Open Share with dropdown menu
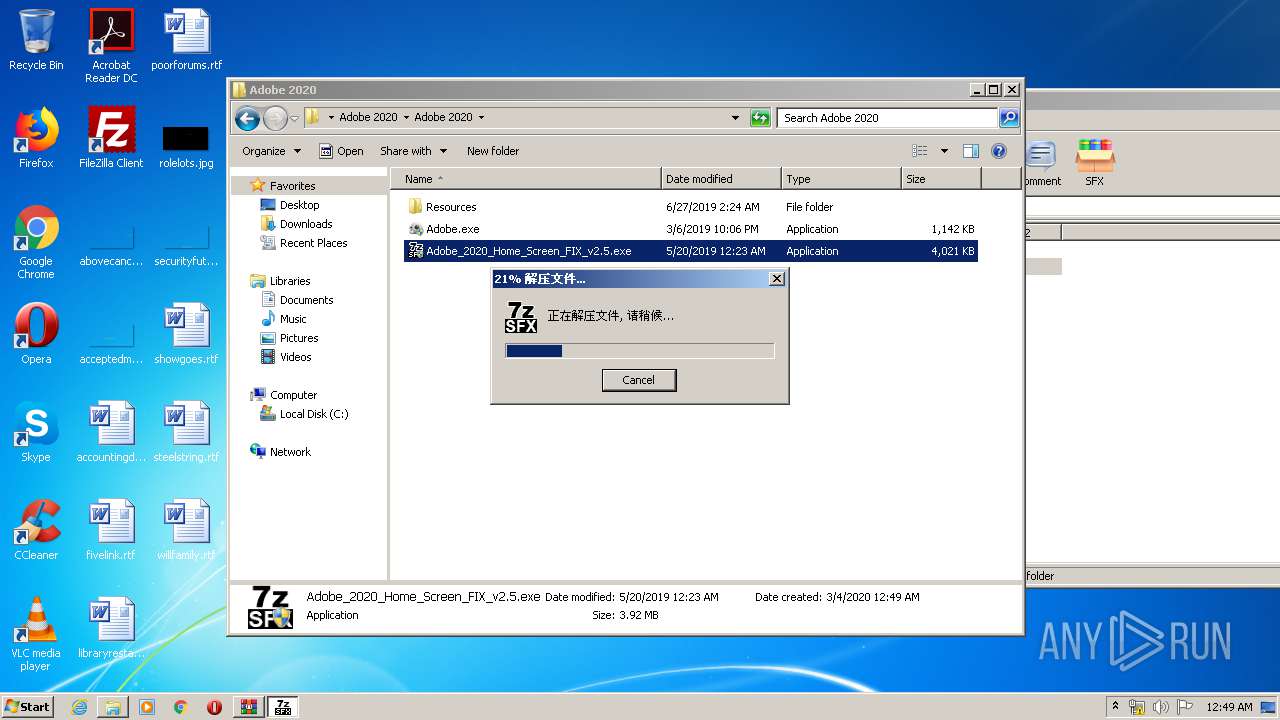 click(413, 151)
